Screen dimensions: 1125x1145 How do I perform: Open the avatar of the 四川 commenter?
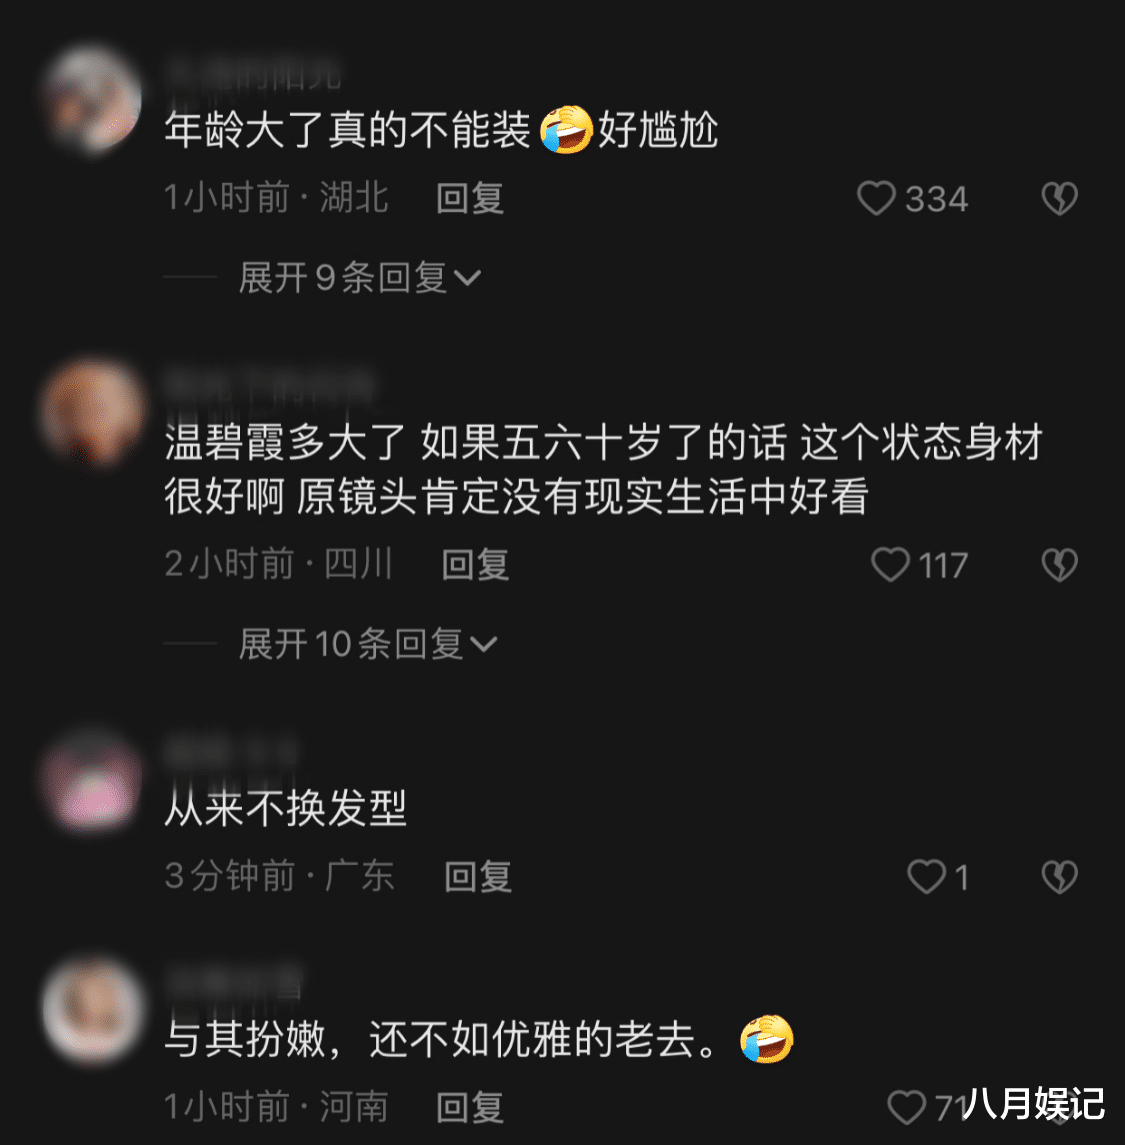click(92, 413)
